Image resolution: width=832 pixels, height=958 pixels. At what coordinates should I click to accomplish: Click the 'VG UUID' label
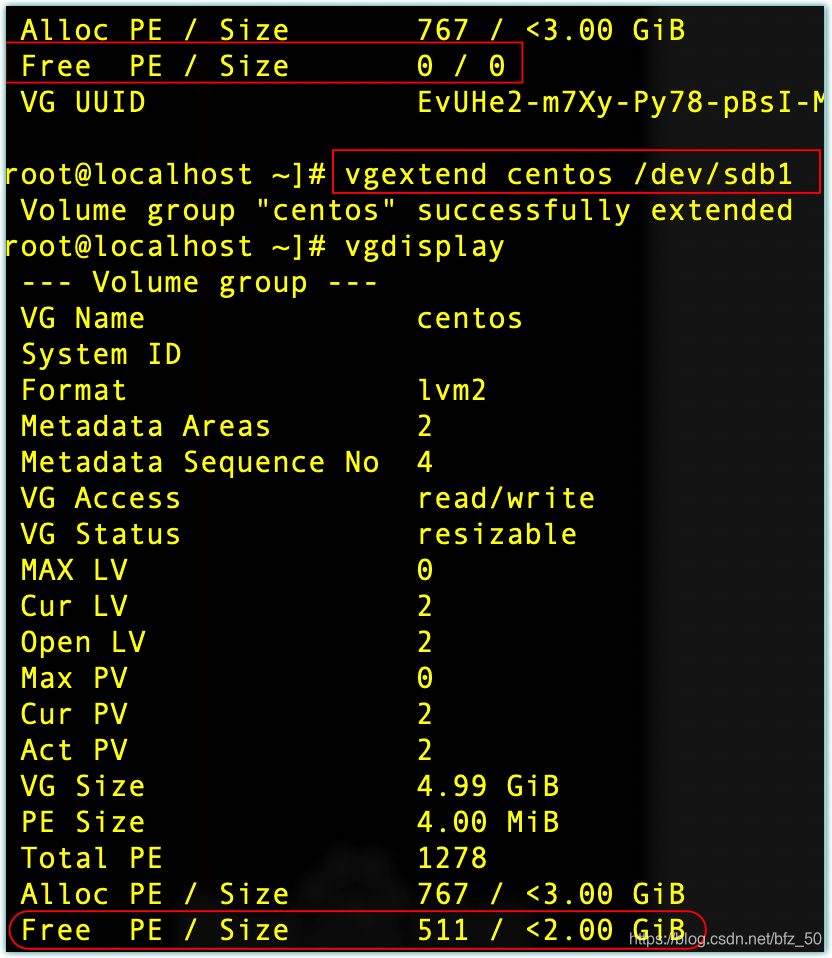[x=83, y=103]
